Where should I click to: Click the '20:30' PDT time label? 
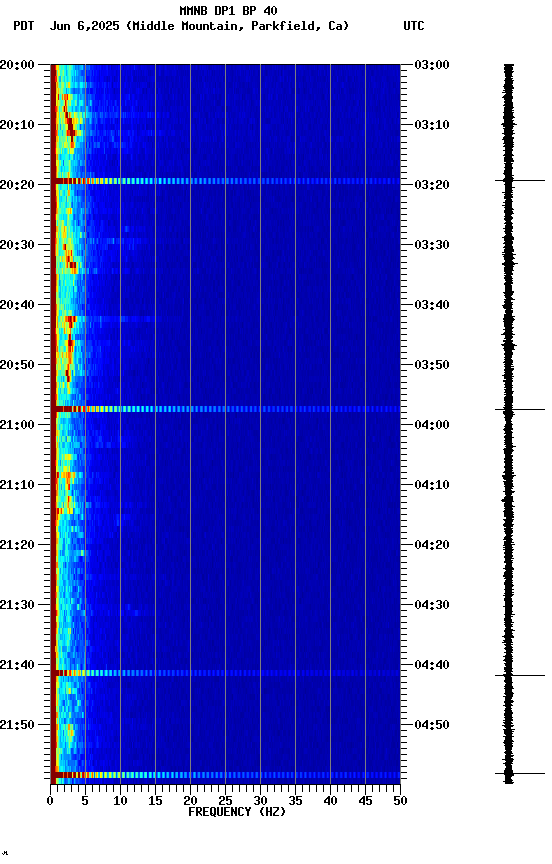click(17, 245)
